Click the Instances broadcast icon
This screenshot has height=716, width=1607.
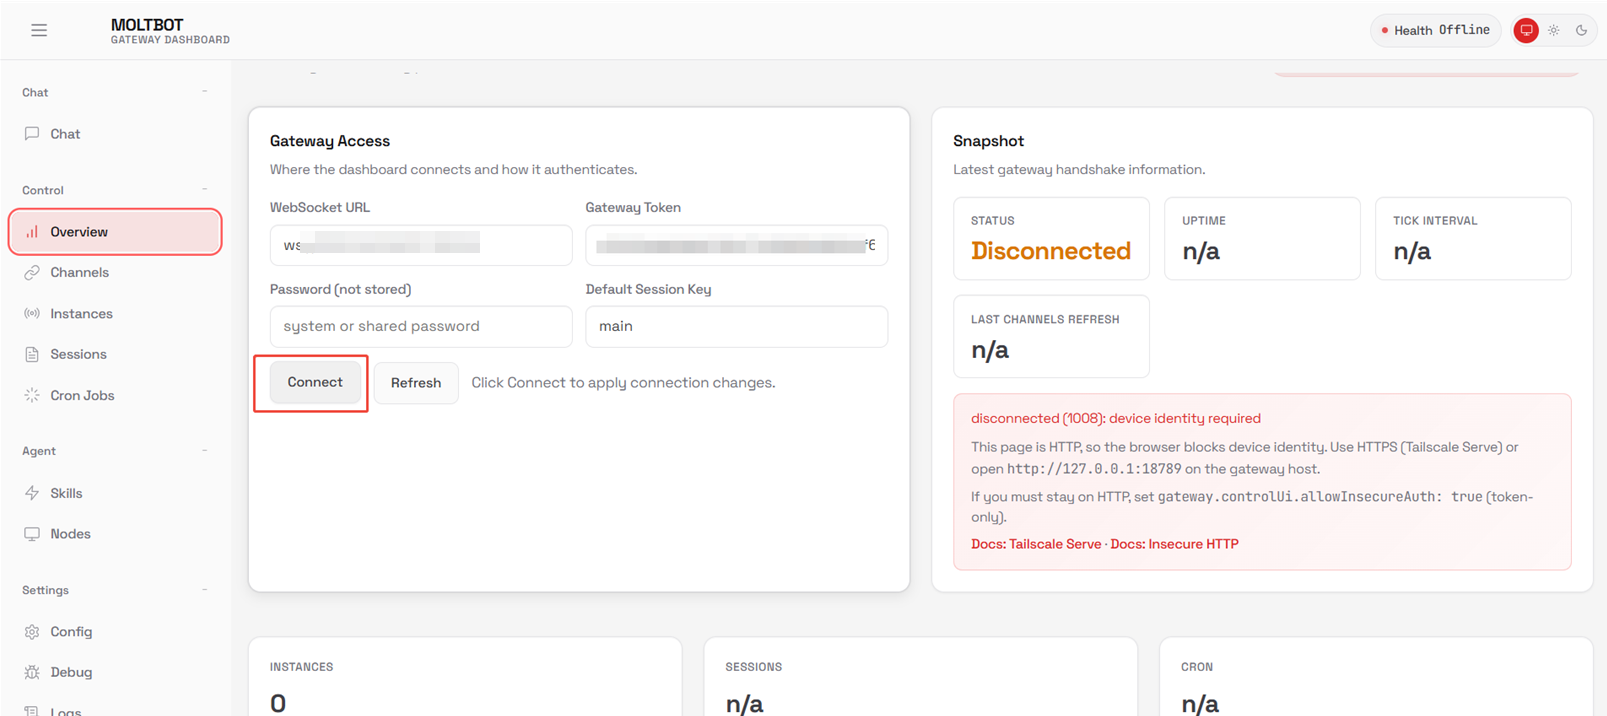(32, 314)
